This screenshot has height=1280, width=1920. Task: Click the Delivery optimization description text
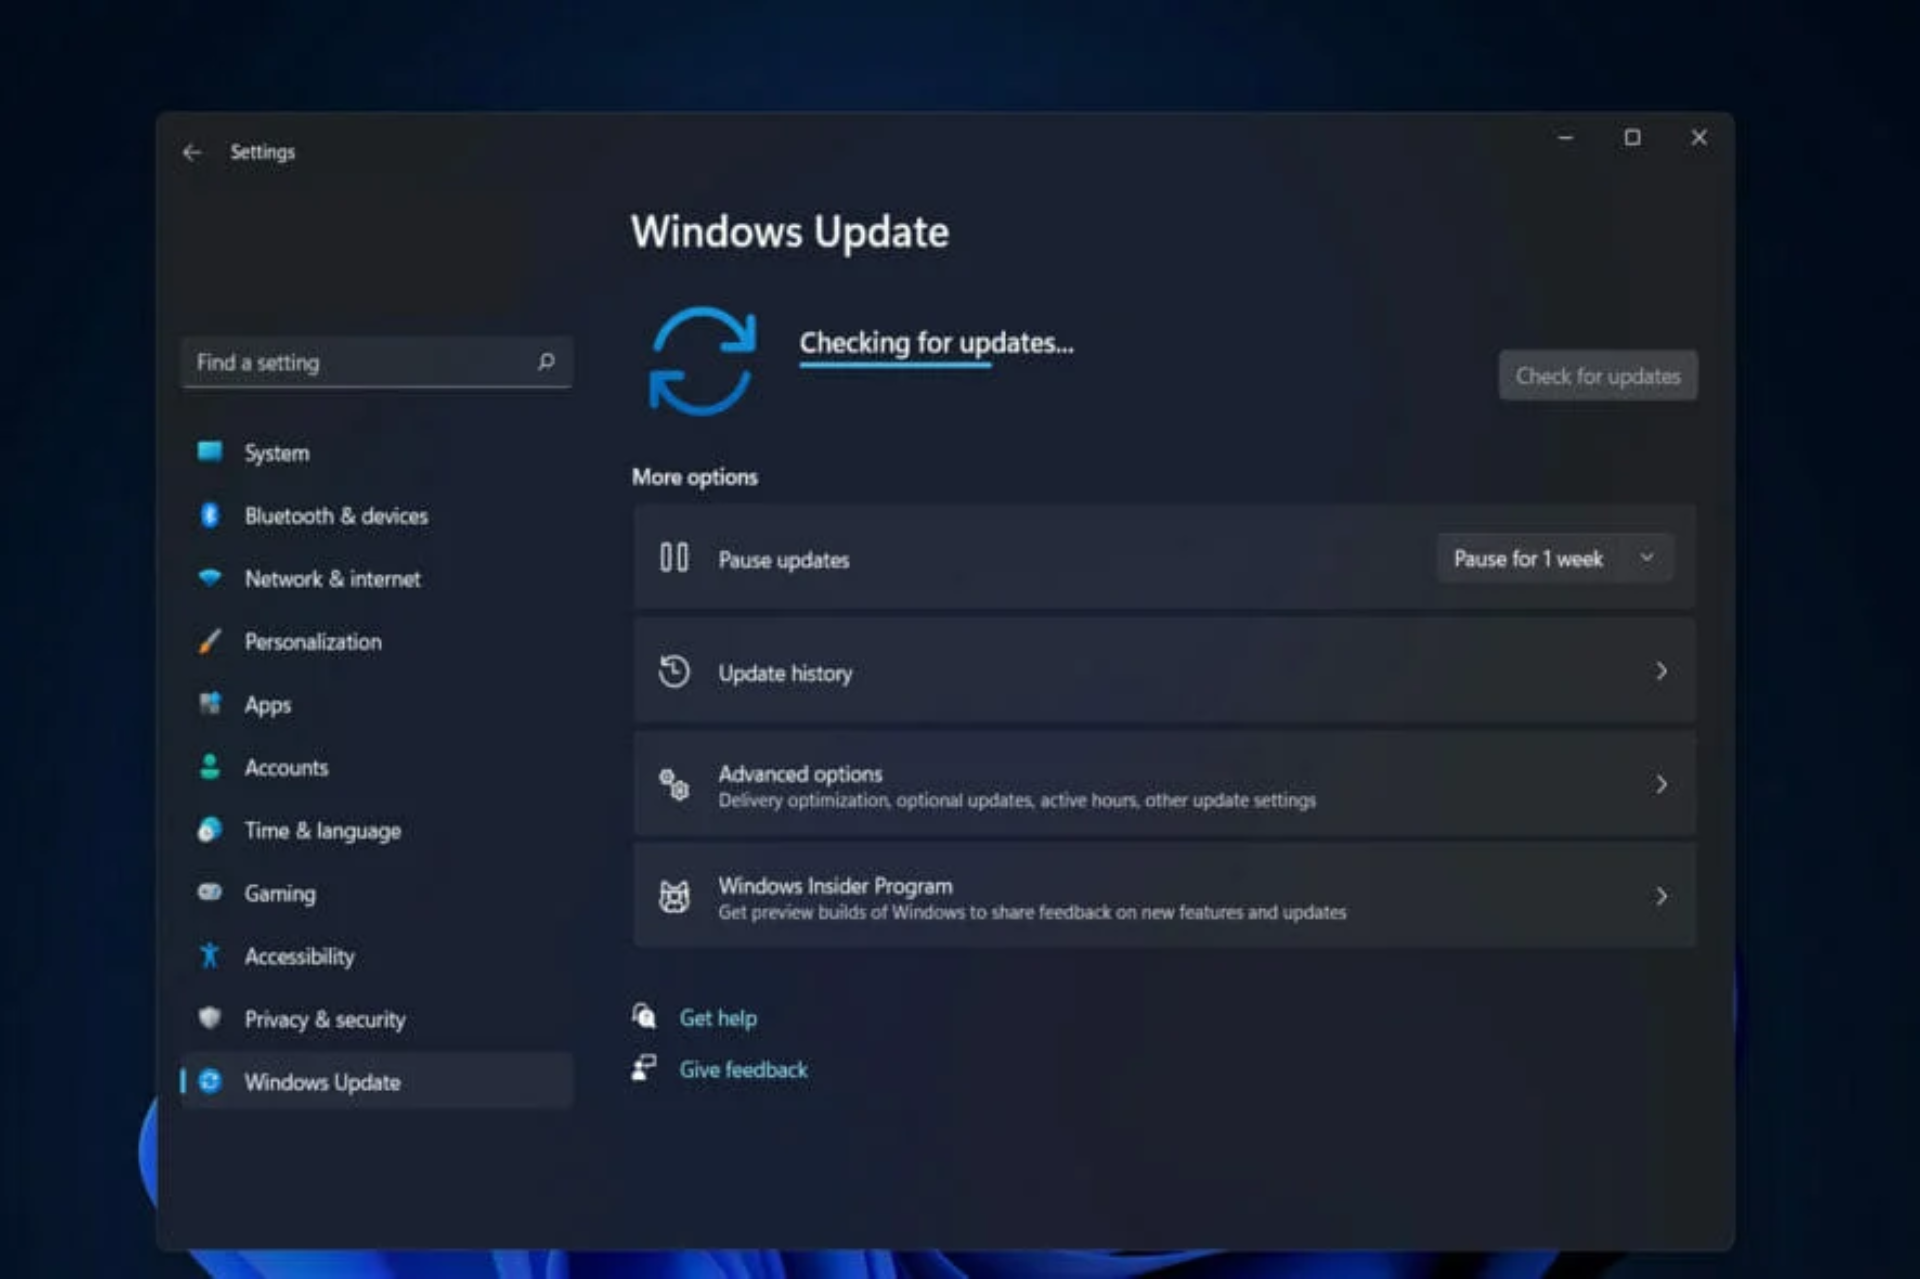click(x=1017, y=800)
